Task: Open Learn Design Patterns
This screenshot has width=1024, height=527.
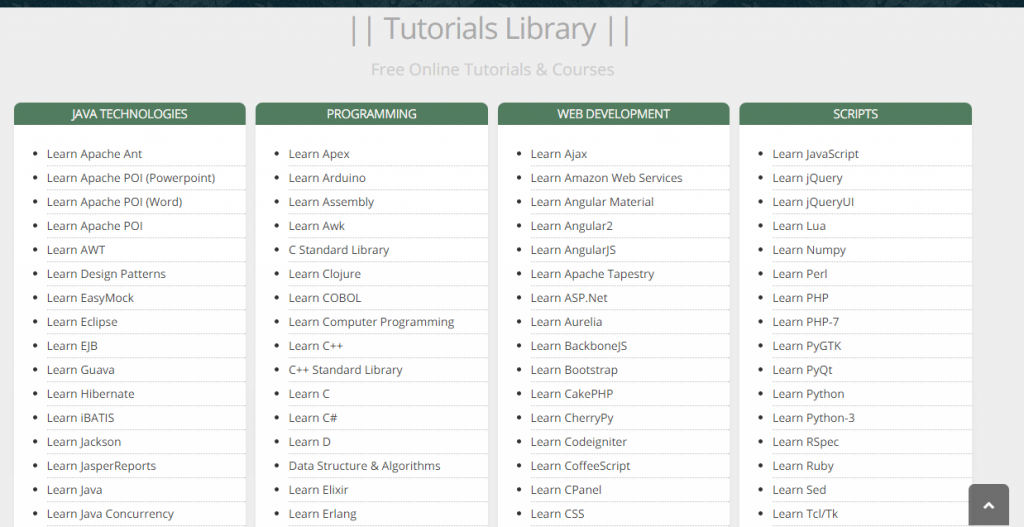Action: click(106, 274)
